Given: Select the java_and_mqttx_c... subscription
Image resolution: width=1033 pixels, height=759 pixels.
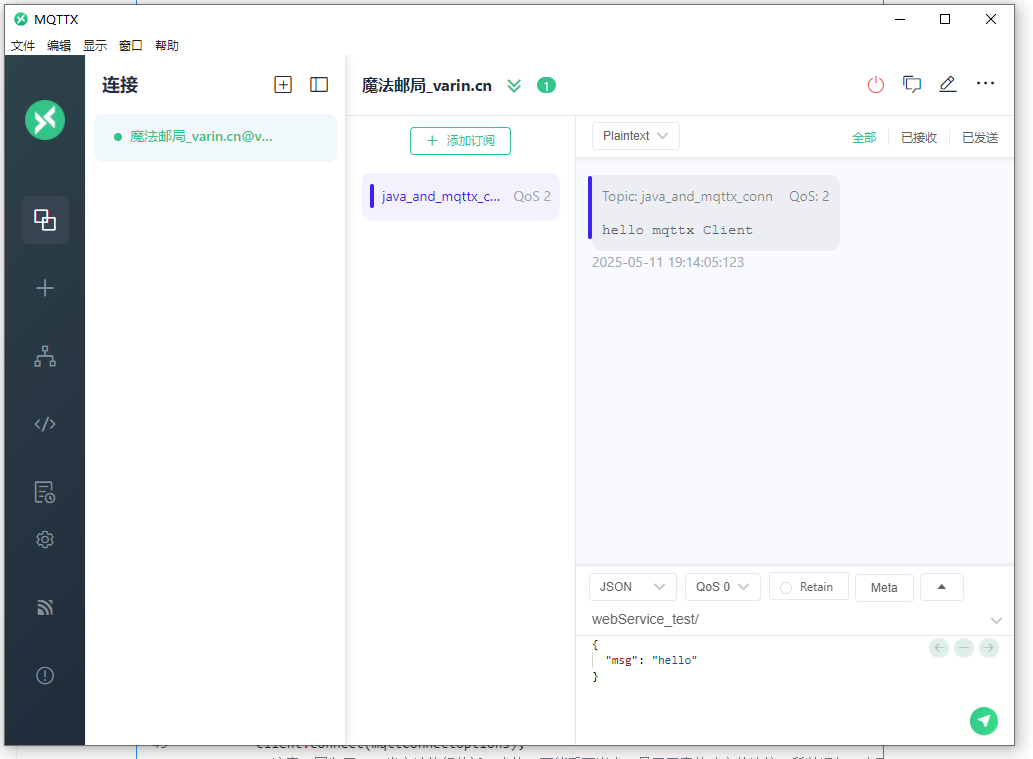Looking at the screenshot, I should 461,196.
